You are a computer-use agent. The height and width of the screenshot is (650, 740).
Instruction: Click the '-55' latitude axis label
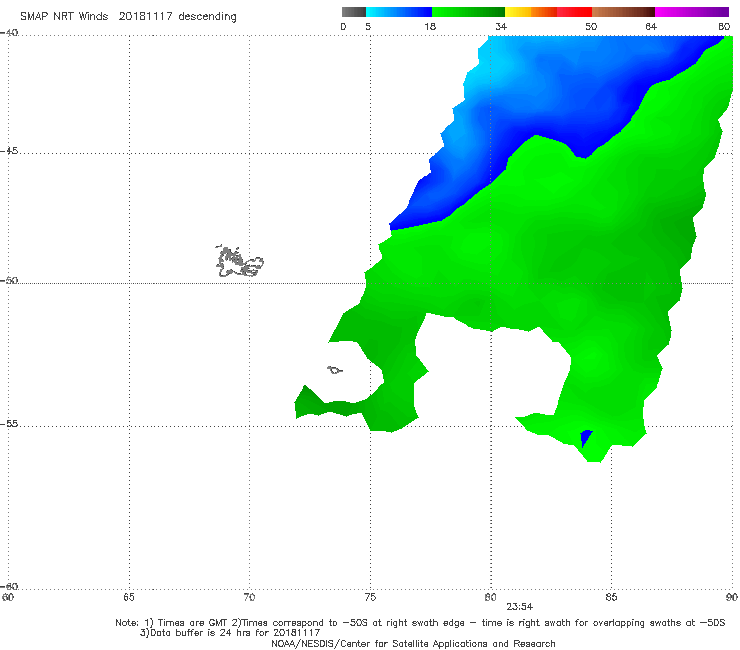pos(9,424)
